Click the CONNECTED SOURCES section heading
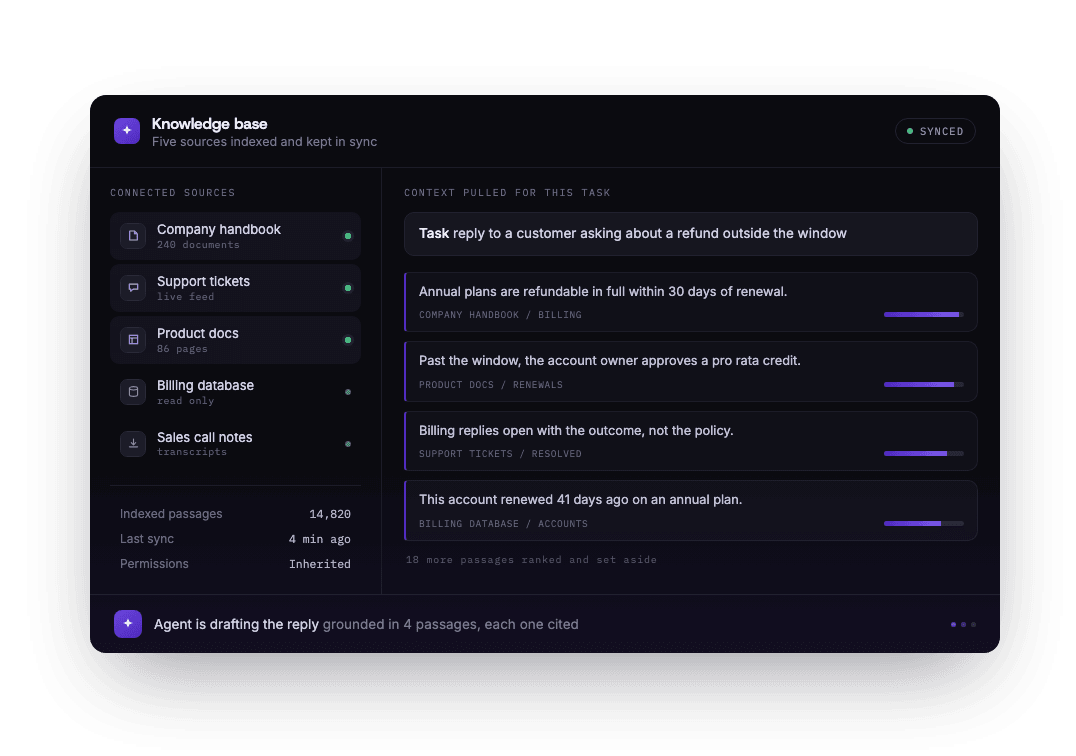This screenshot has width=1076, height=756. click(173, 193)
